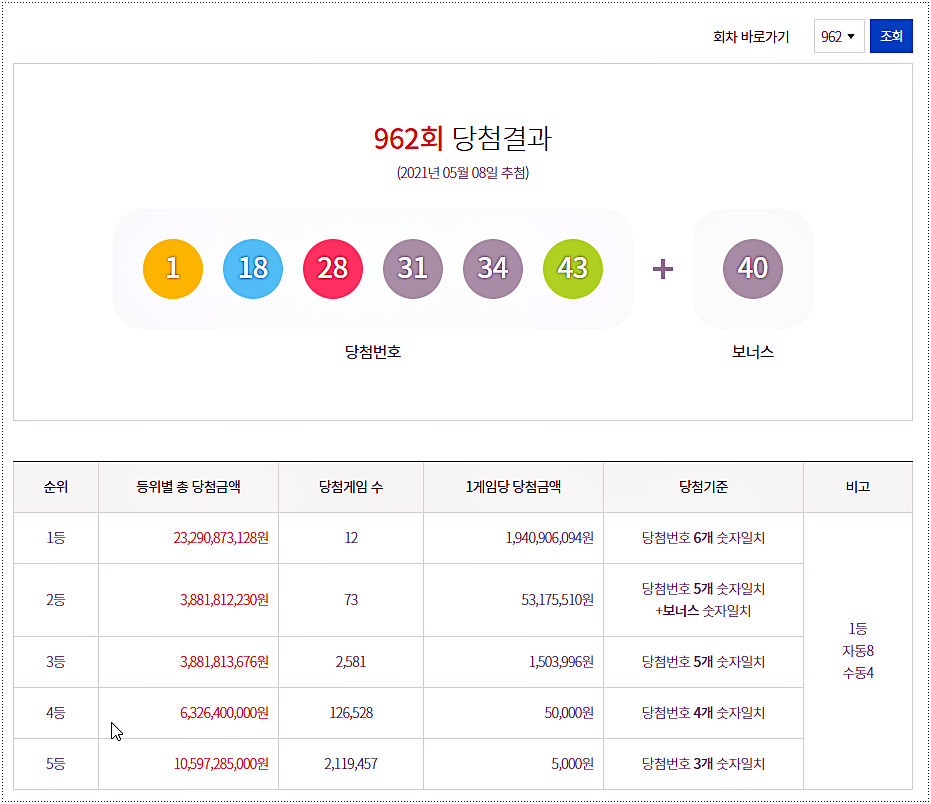The width and height of the screenshot is (931, 804).
Task: Click criteria 당첨번호 4개 숫자일치
Action: pyautogui.click(x=703, y=713)
